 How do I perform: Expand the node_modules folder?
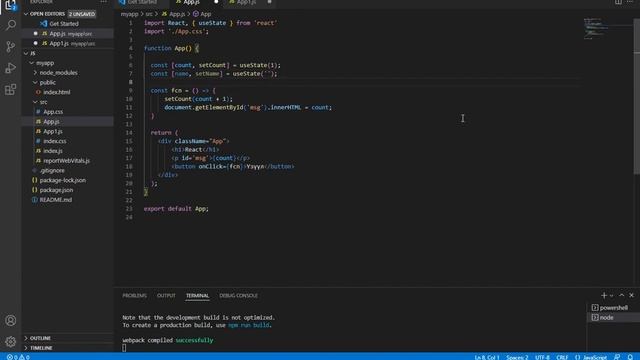58,73
